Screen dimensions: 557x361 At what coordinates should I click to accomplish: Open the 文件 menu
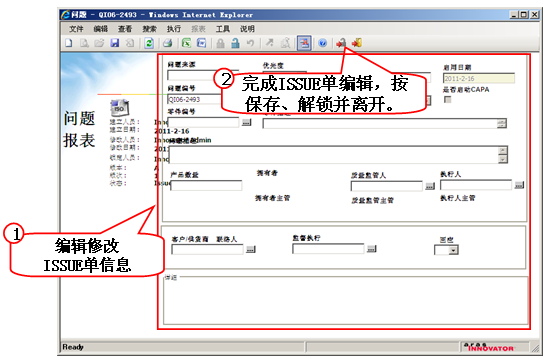pos(76,29)
